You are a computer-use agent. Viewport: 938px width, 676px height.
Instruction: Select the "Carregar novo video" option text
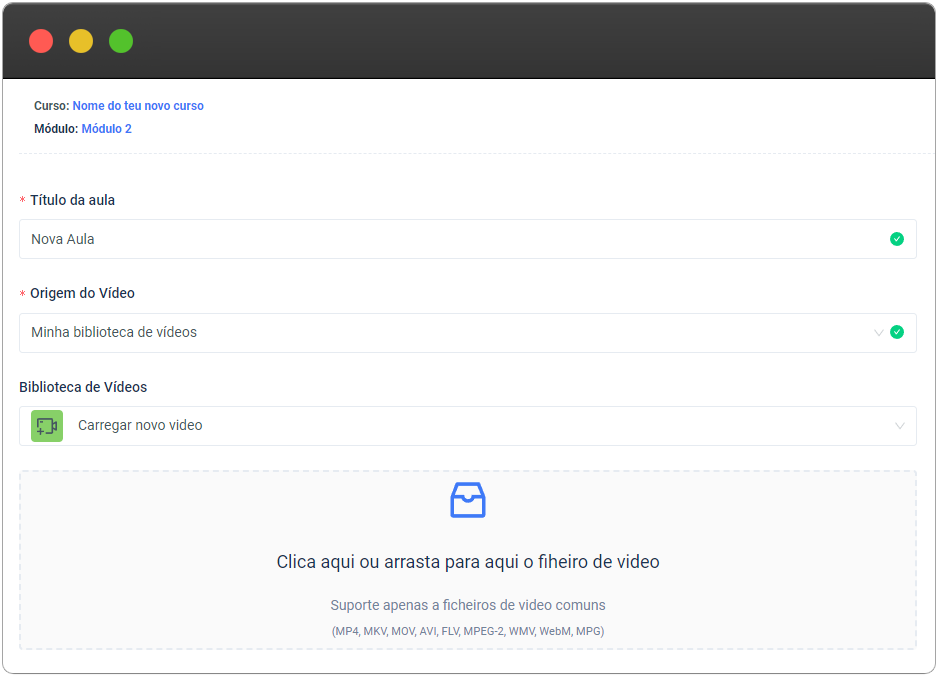coord(140,426)
